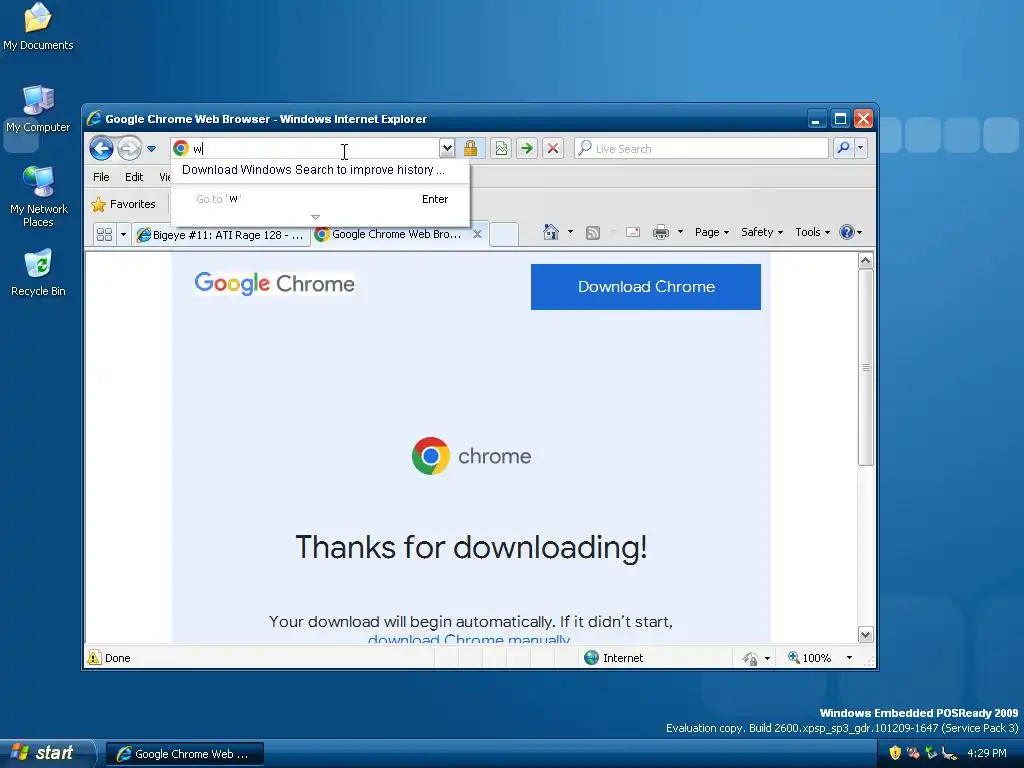Viewport: 1024px width, 768px height.
Task: Click the Quick Tabs grid icon
Action: click(x=104, y=234)
